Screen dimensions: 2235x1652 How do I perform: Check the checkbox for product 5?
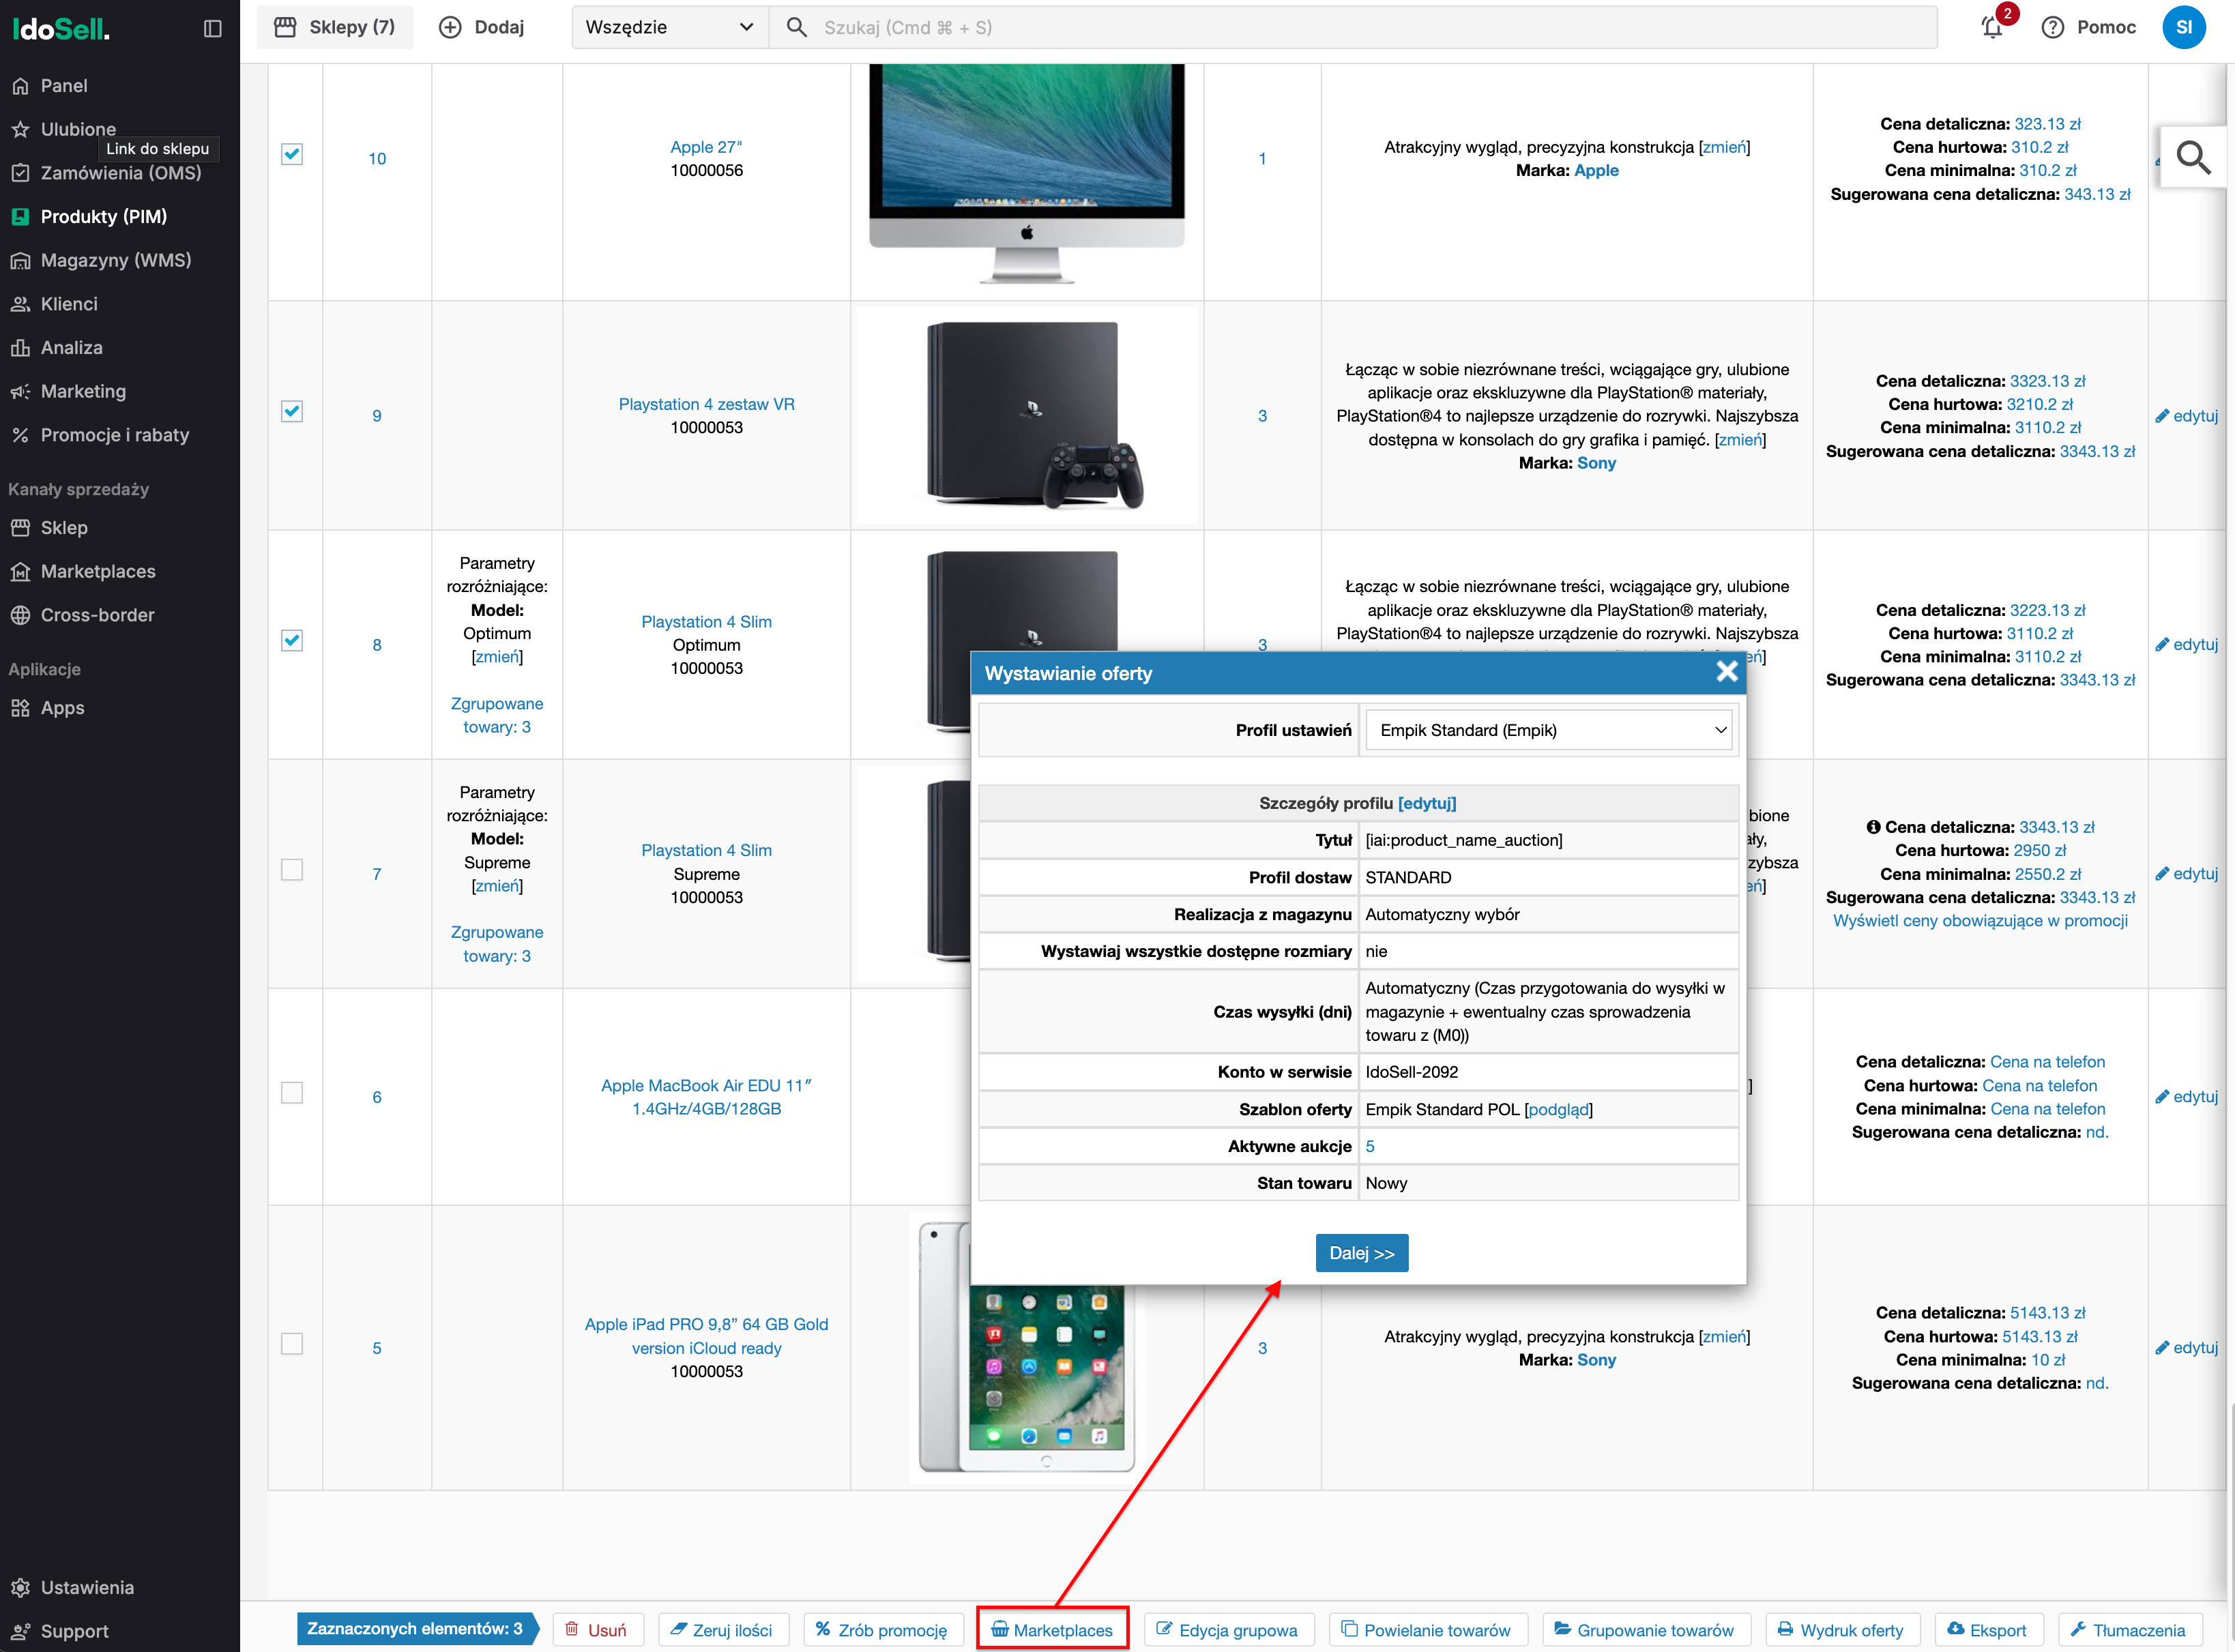coord(292,1344)
